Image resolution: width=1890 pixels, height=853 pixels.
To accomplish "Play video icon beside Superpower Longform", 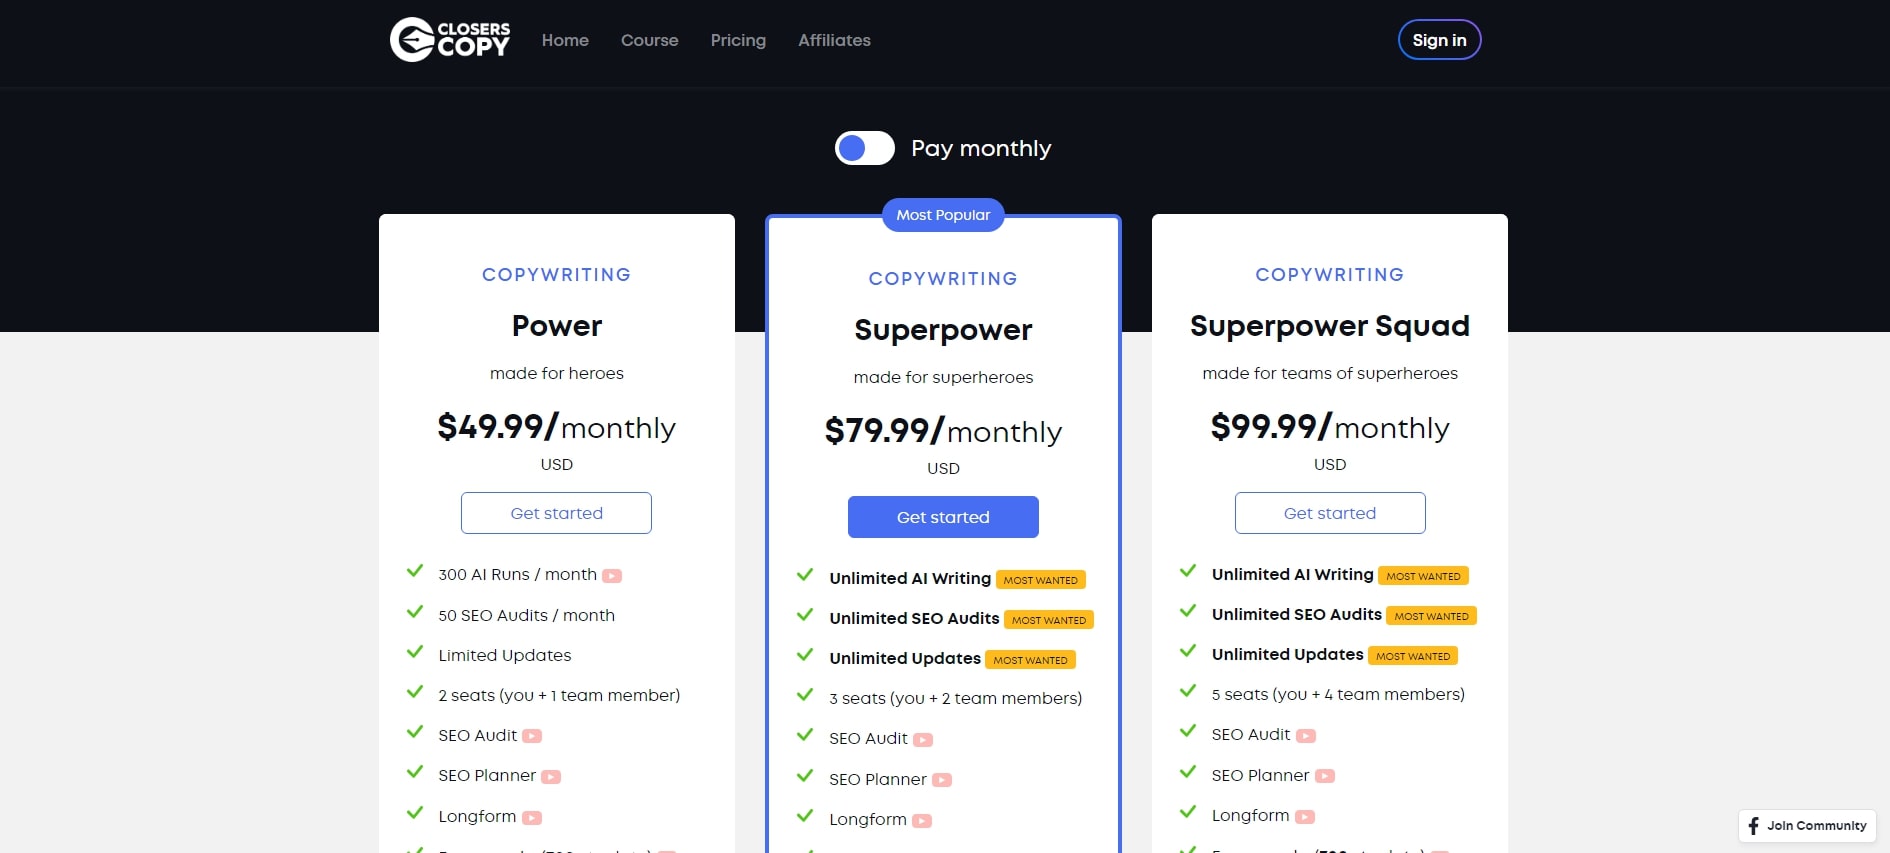I will click(922, 821).
